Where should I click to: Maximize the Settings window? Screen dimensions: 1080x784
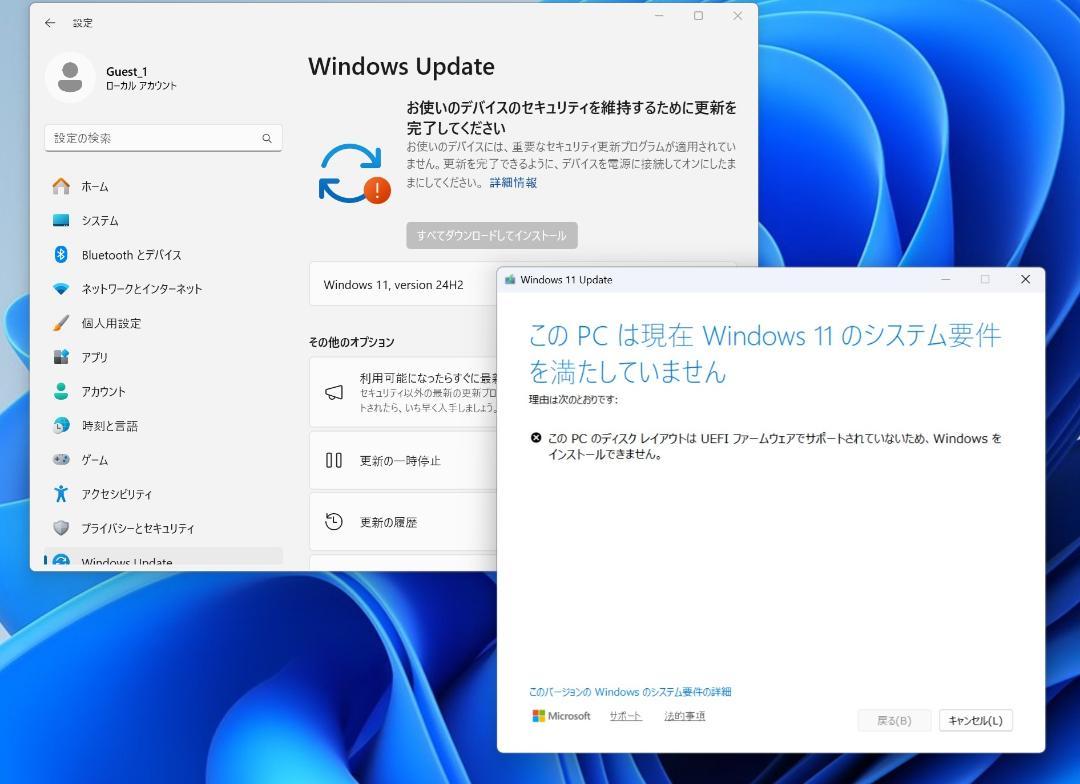pyautogui.click(x=698, y=15)
